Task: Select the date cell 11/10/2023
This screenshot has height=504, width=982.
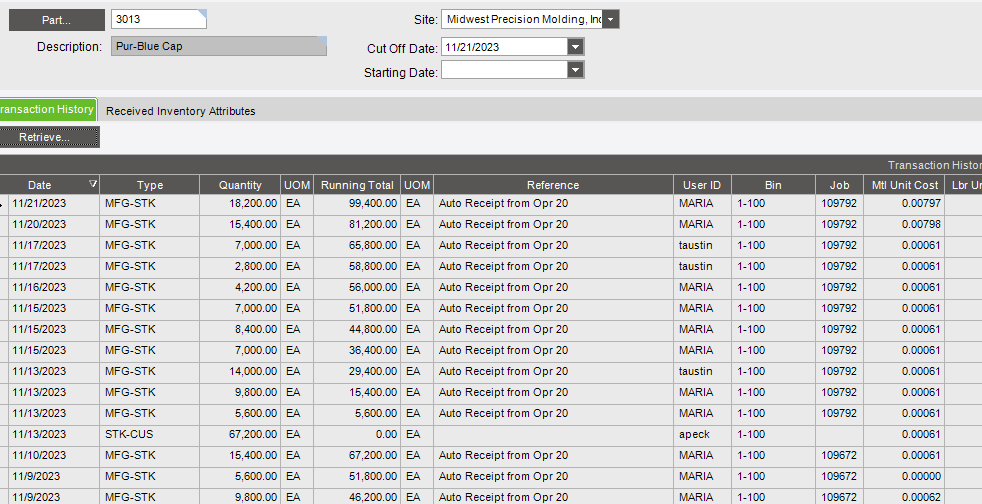Action: pos(54,455)
